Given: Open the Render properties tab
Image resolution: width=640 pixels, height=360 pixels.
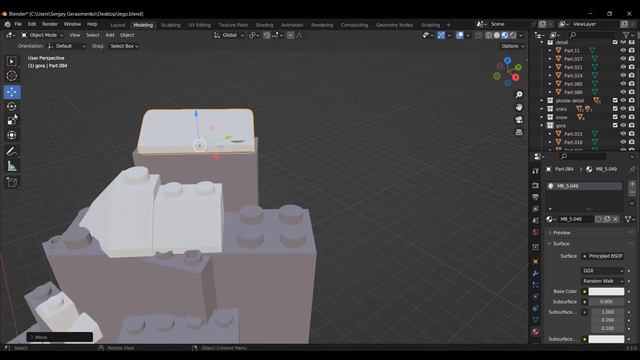Looking at the screenshot, I should [536, 185].
